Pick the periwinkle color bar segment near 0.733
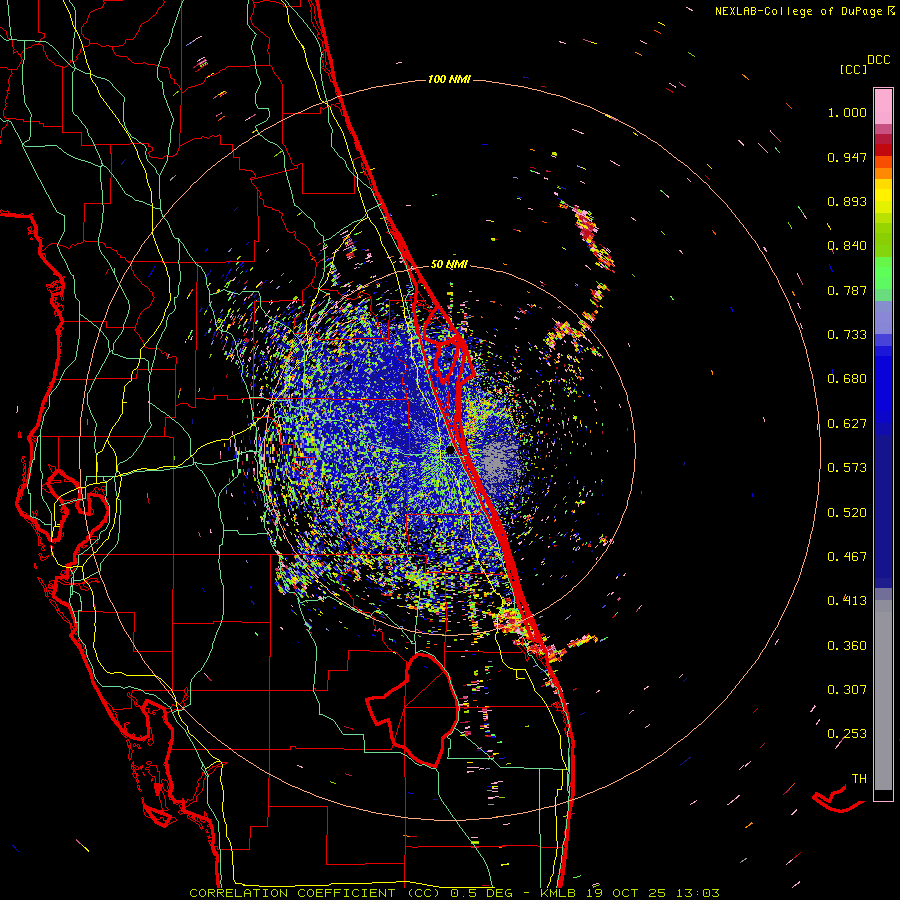900x900 pixels. (883, 318)
